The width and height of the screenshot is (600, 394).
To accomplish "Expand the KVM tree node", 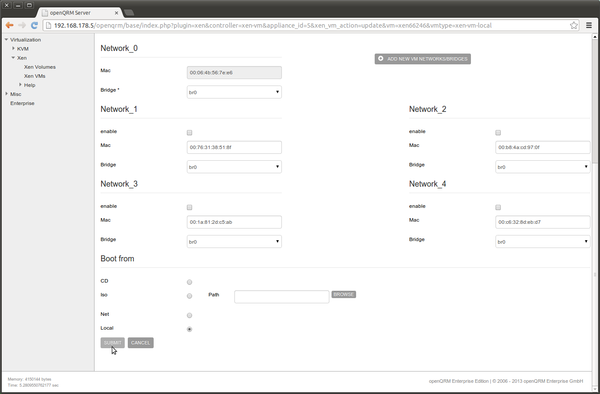I will click(13, 49).
